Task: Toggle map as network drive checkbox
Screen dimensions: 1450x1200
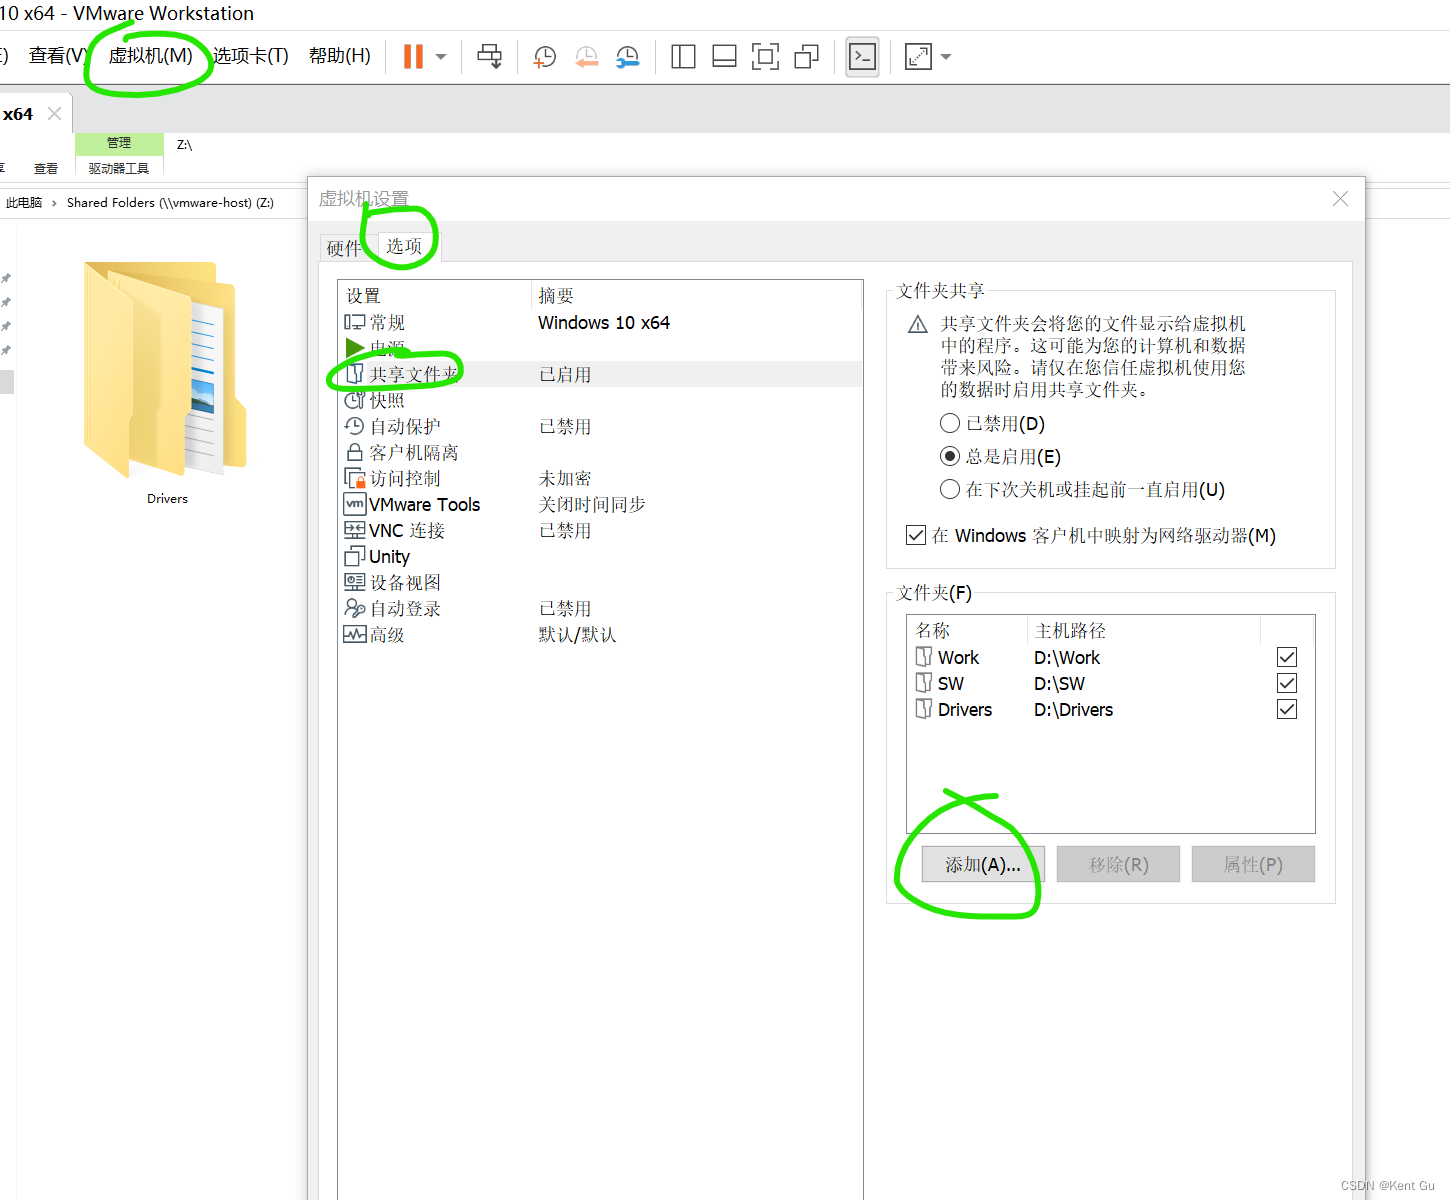Action: pos(916,535)
